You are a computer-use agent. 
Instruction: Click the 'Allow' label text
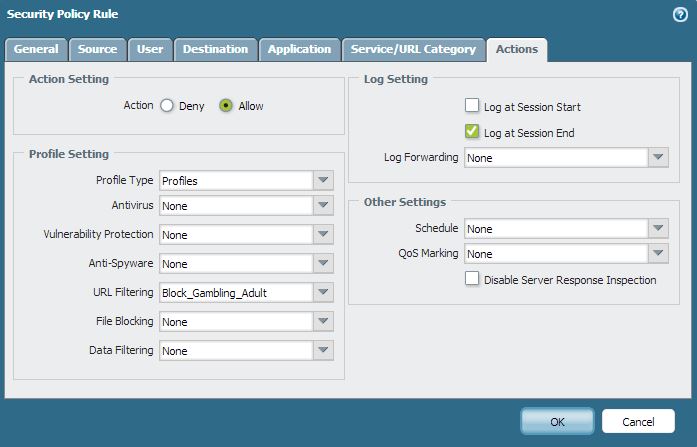[x=251, y=106]
